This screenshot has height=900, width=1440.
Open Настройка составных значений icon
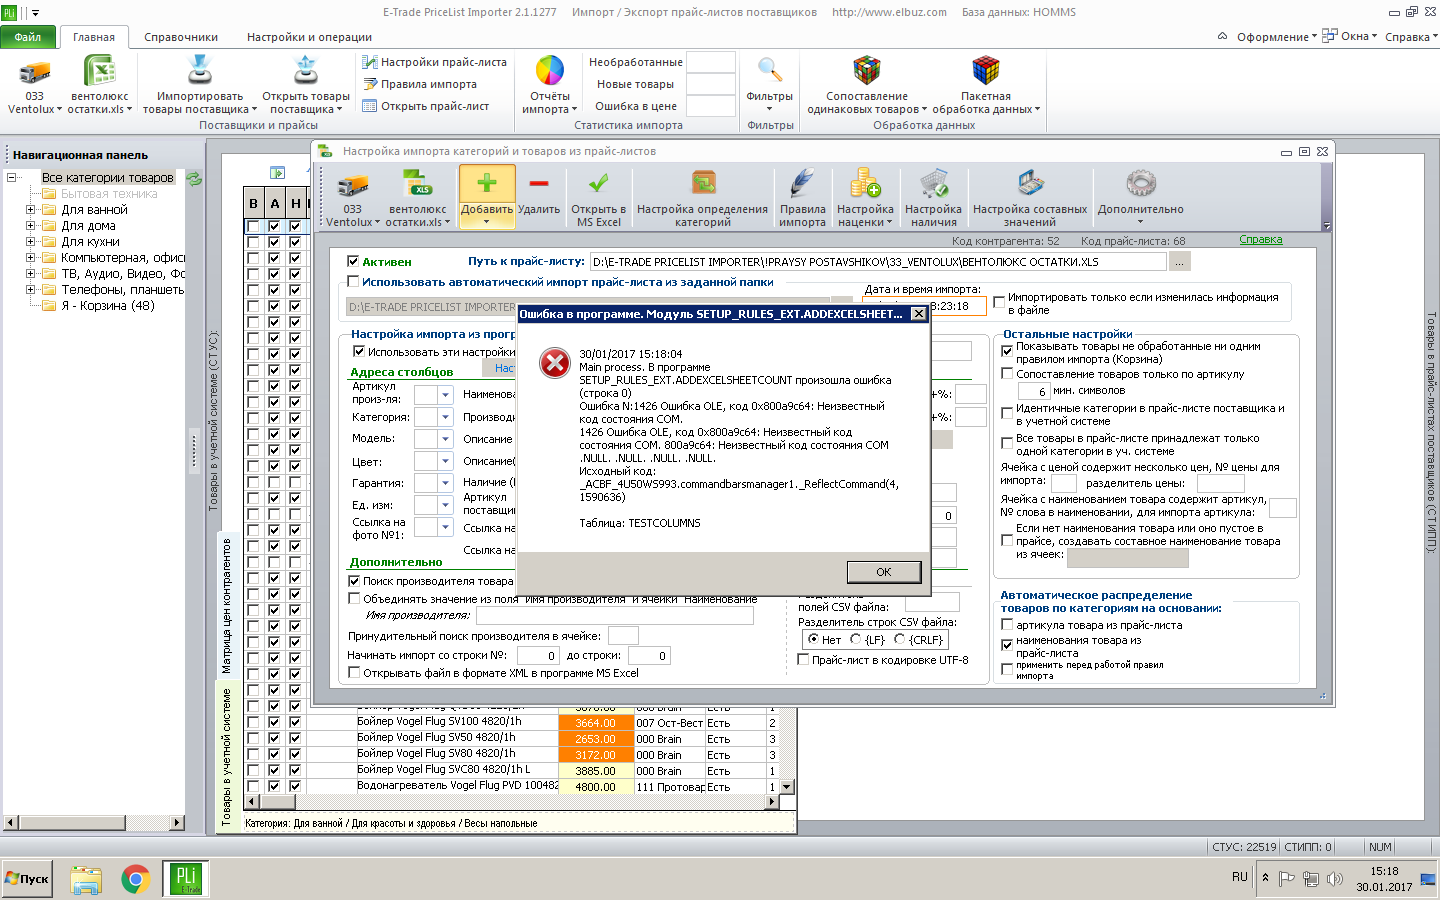click(x=1030, y=184)
